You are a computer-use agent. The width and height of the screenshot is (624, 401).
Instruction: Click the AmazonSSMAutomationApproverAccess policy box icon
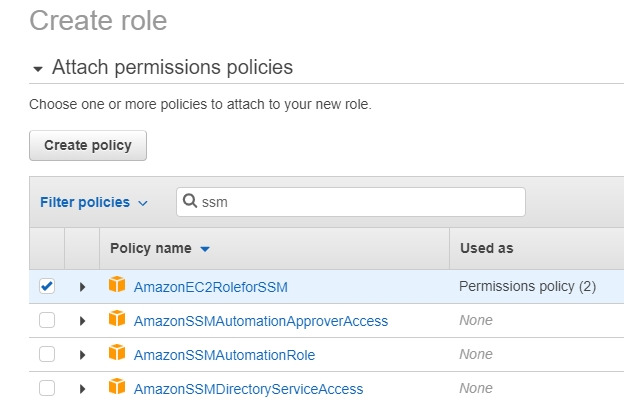(x=117, y=319)
